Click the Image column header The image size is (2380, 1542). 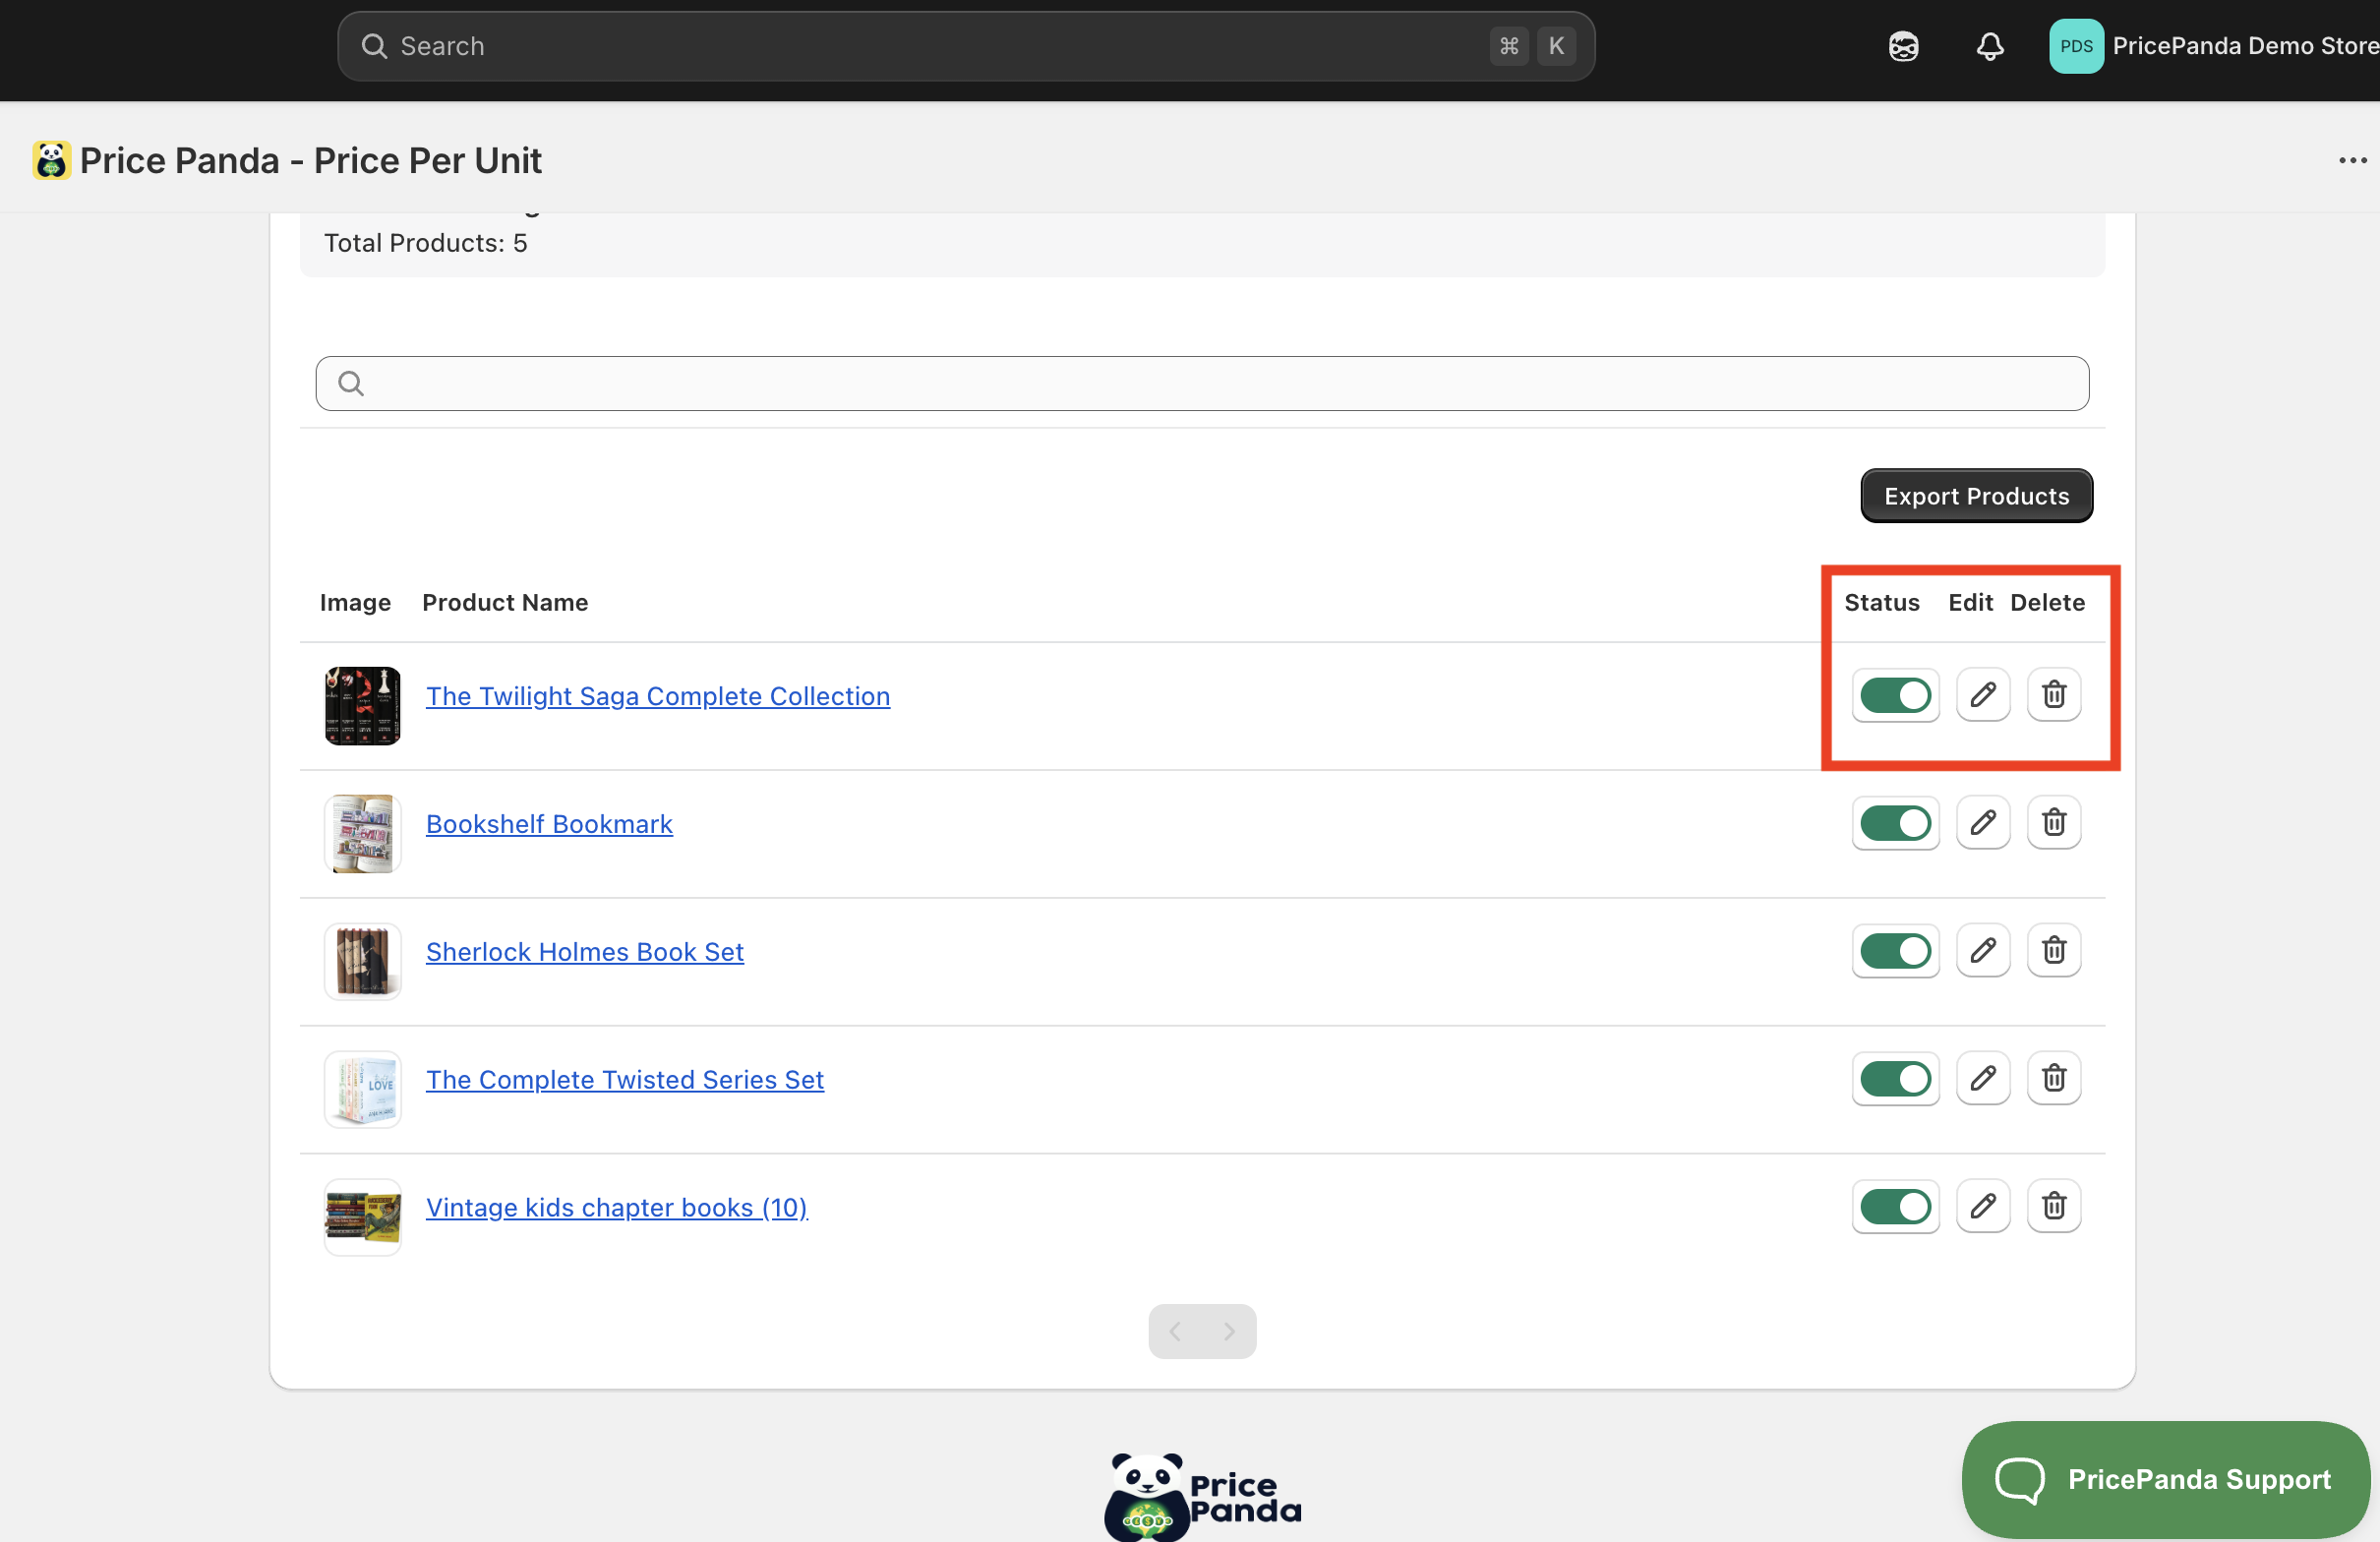pyautogui.click(x=355, y=602)
